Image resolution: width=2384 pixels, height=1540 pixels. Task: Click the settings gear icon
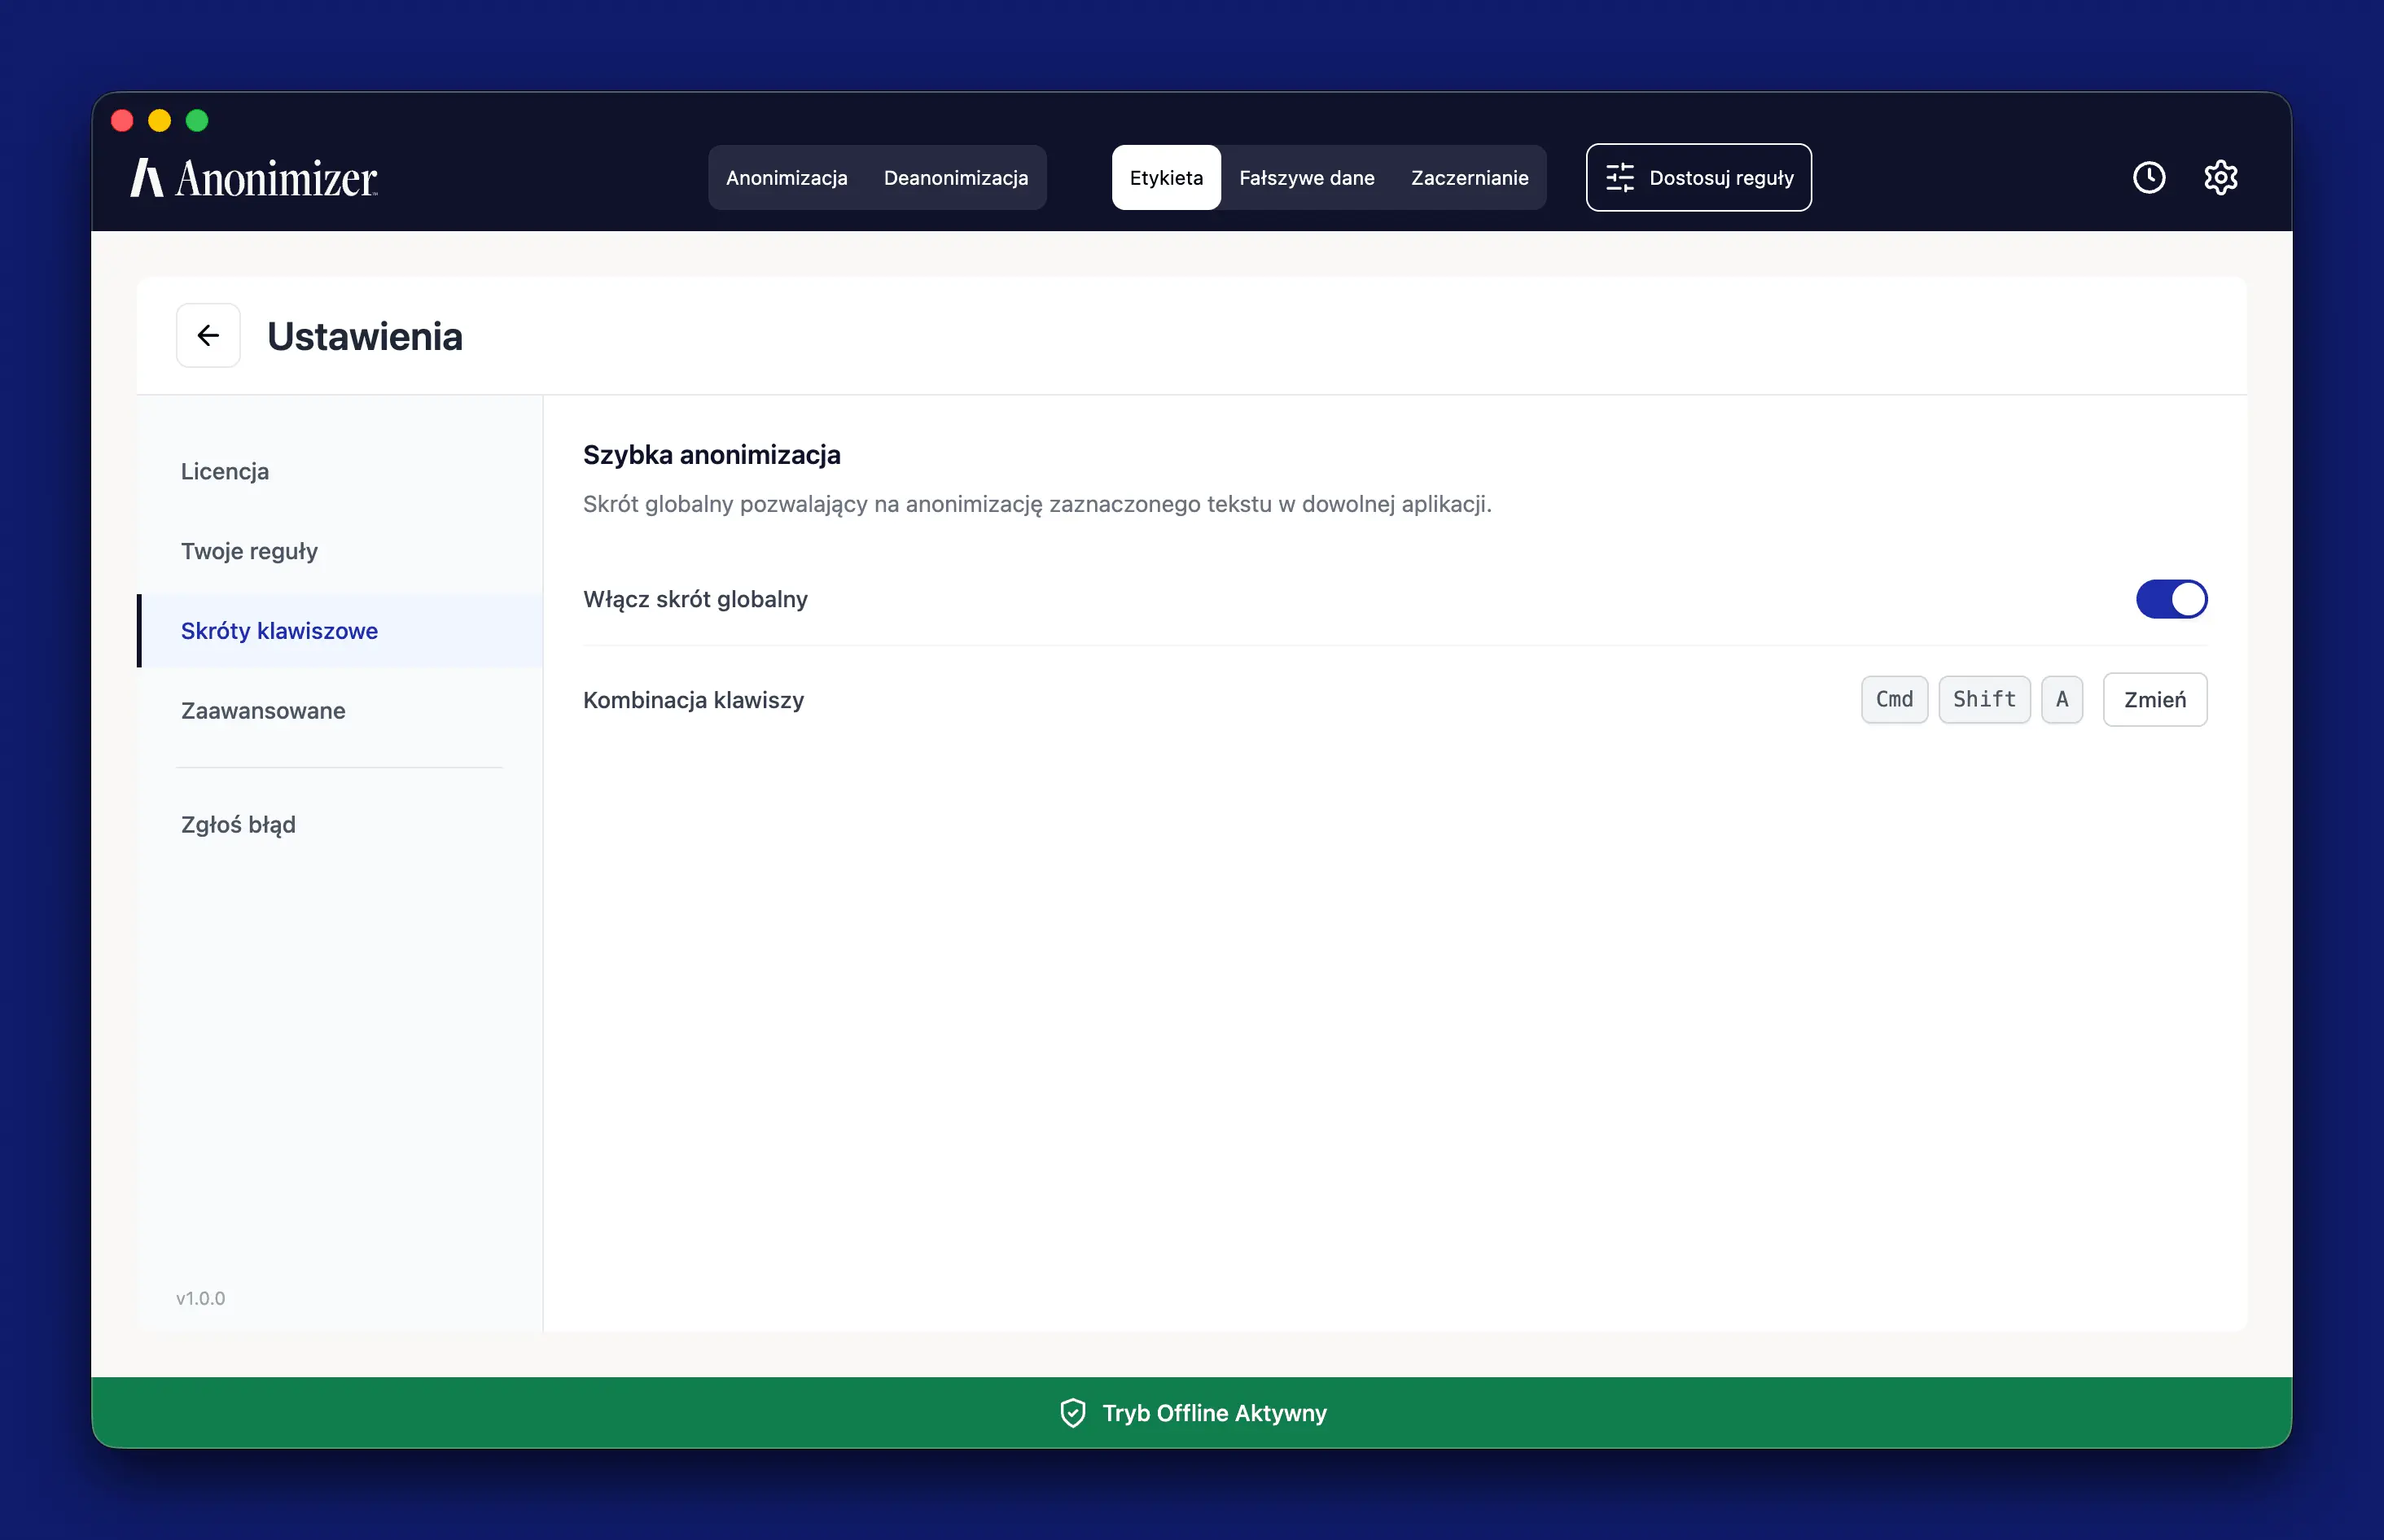pos(2220,177)
